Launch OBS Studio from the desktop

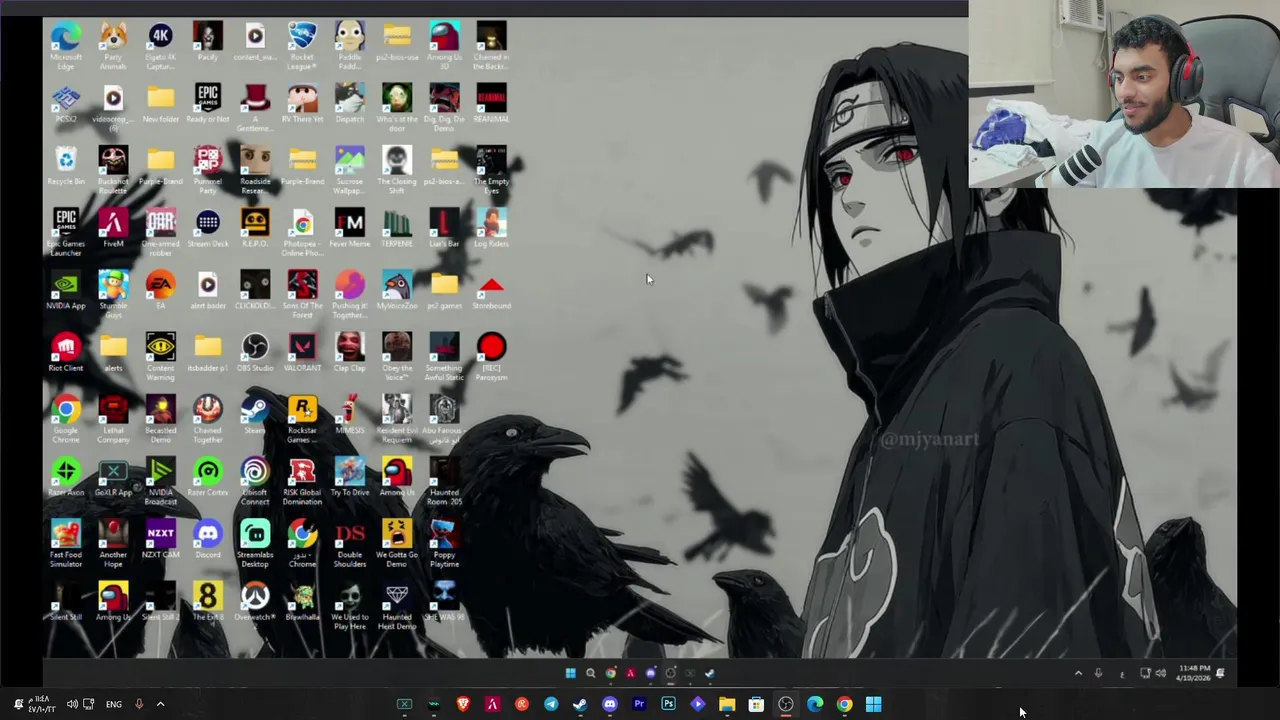pos(255,352)
